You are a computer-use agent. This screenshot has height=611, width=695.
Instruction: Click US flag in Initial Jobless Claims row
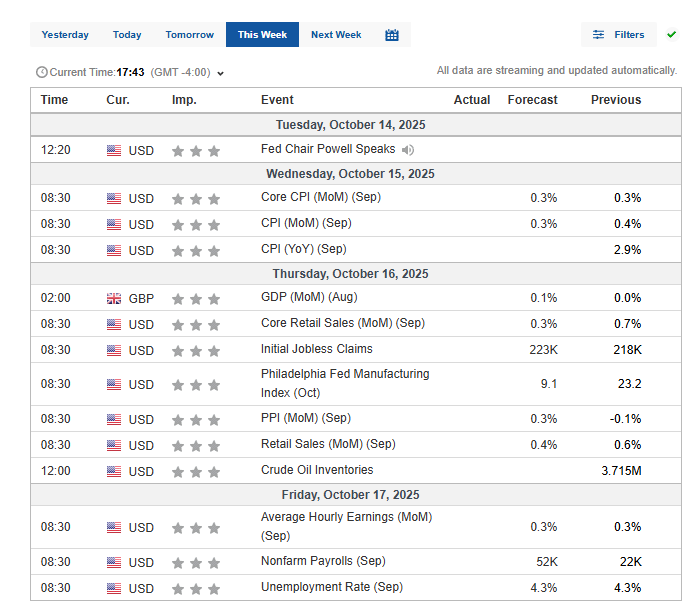point(114,350)
